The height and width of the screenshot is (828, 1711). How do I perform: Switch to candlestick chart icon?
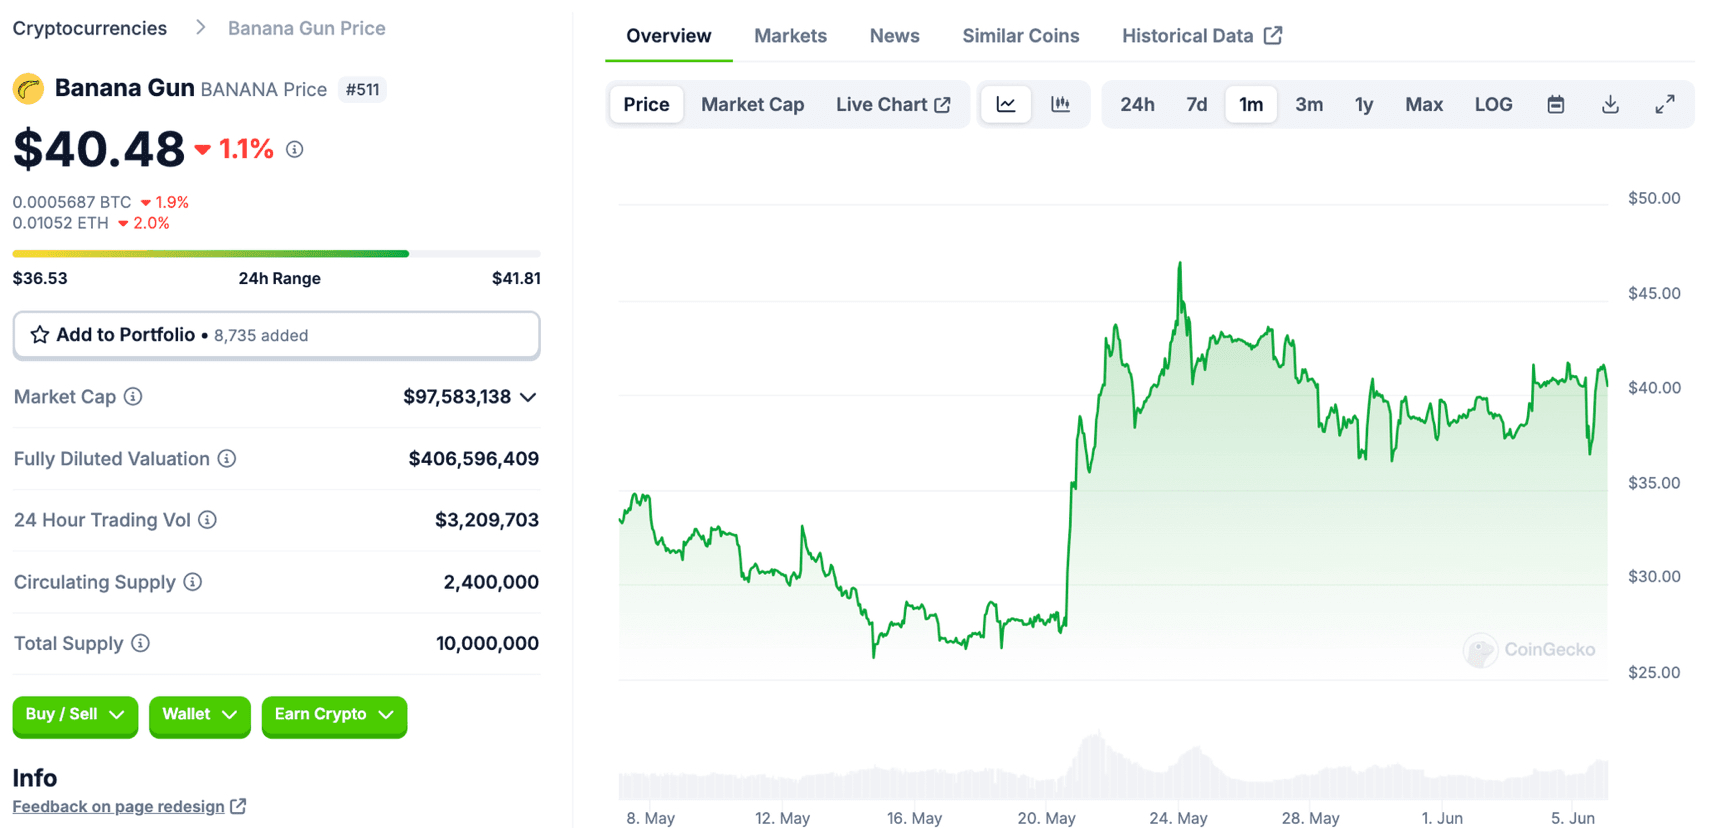pyautogui.click(x=1060, y=104)
